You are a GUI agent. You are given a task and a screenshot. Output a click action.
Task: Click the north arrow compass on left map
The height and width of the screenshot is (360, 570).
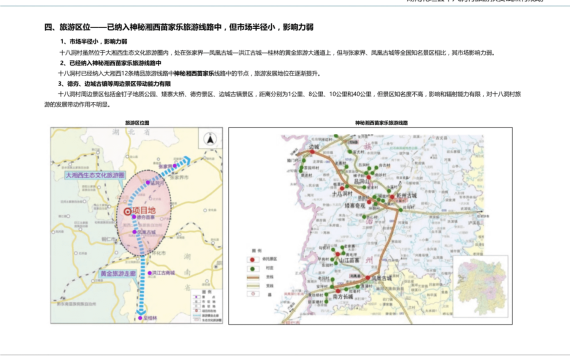pos(210,139)
